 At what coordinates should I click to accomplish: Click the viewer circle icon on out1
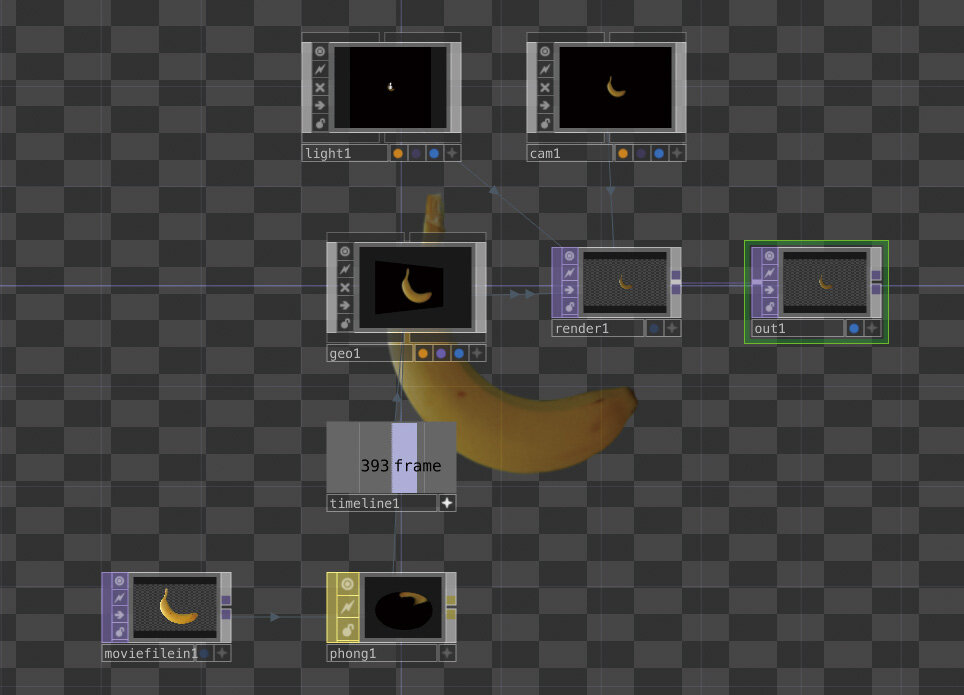[x=769, y=256]
